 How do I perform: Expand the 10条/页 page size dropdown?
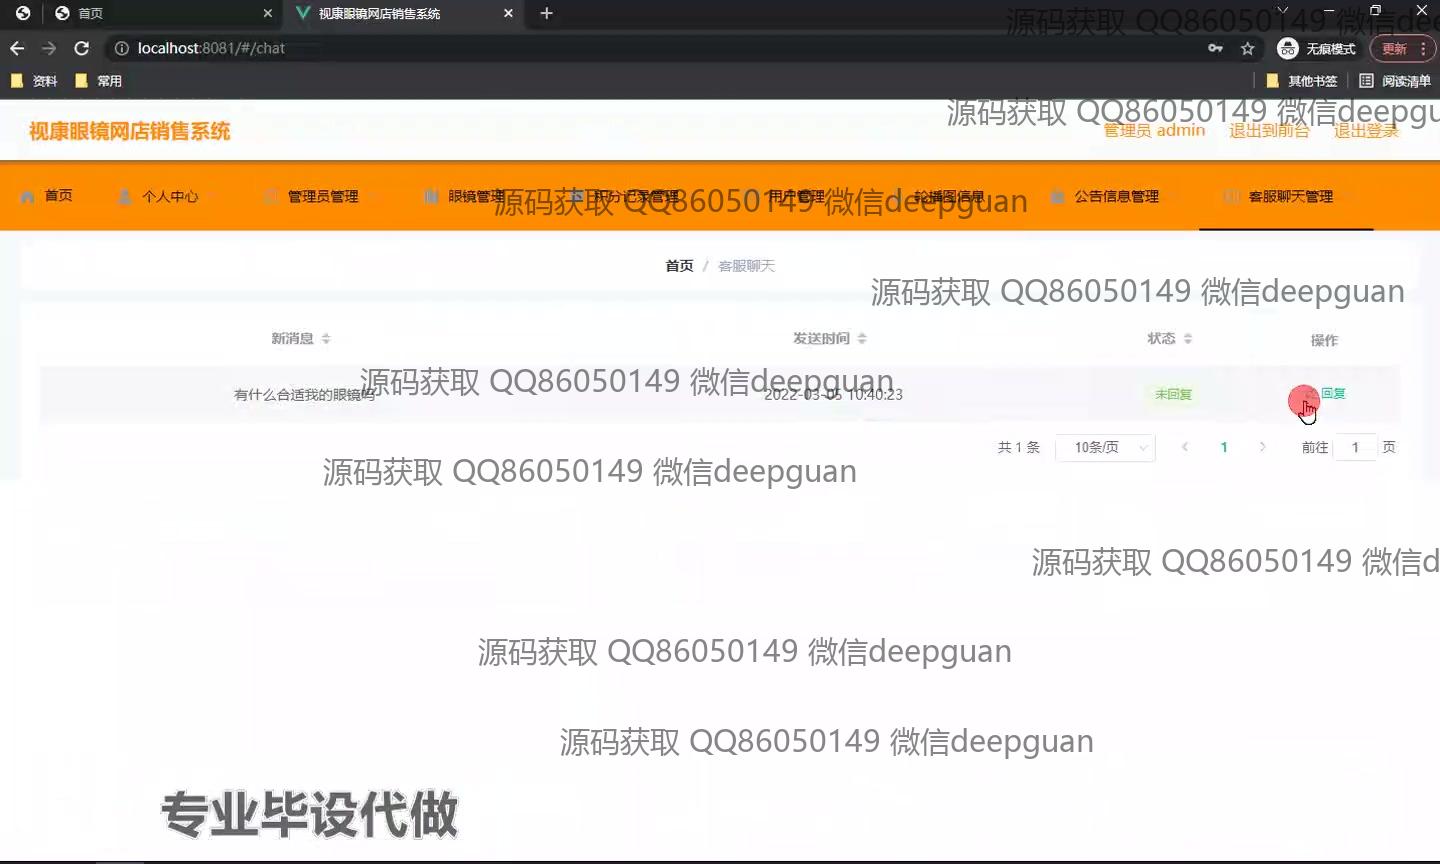(x=1105, y=448)
